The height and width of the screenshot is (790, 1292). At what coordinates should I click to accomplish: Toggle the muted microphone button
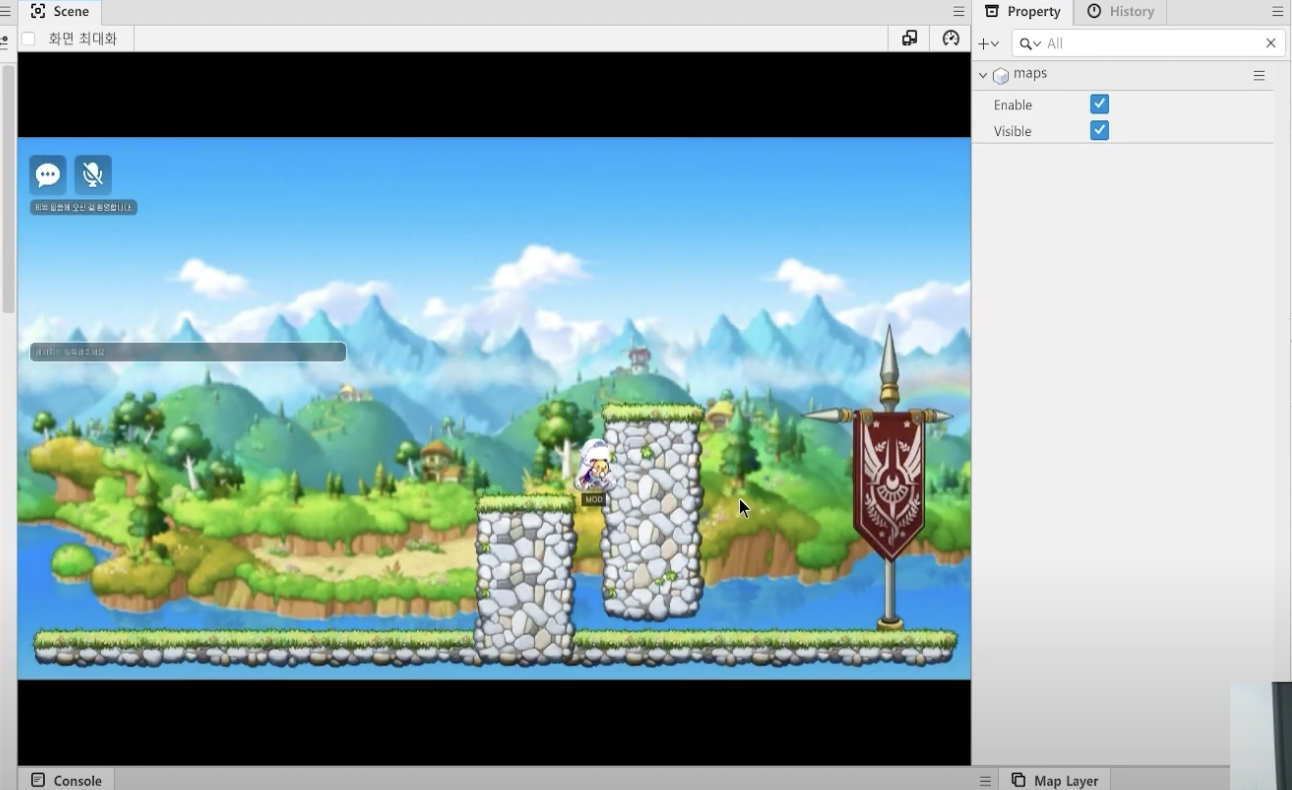[x=93, y=175]
